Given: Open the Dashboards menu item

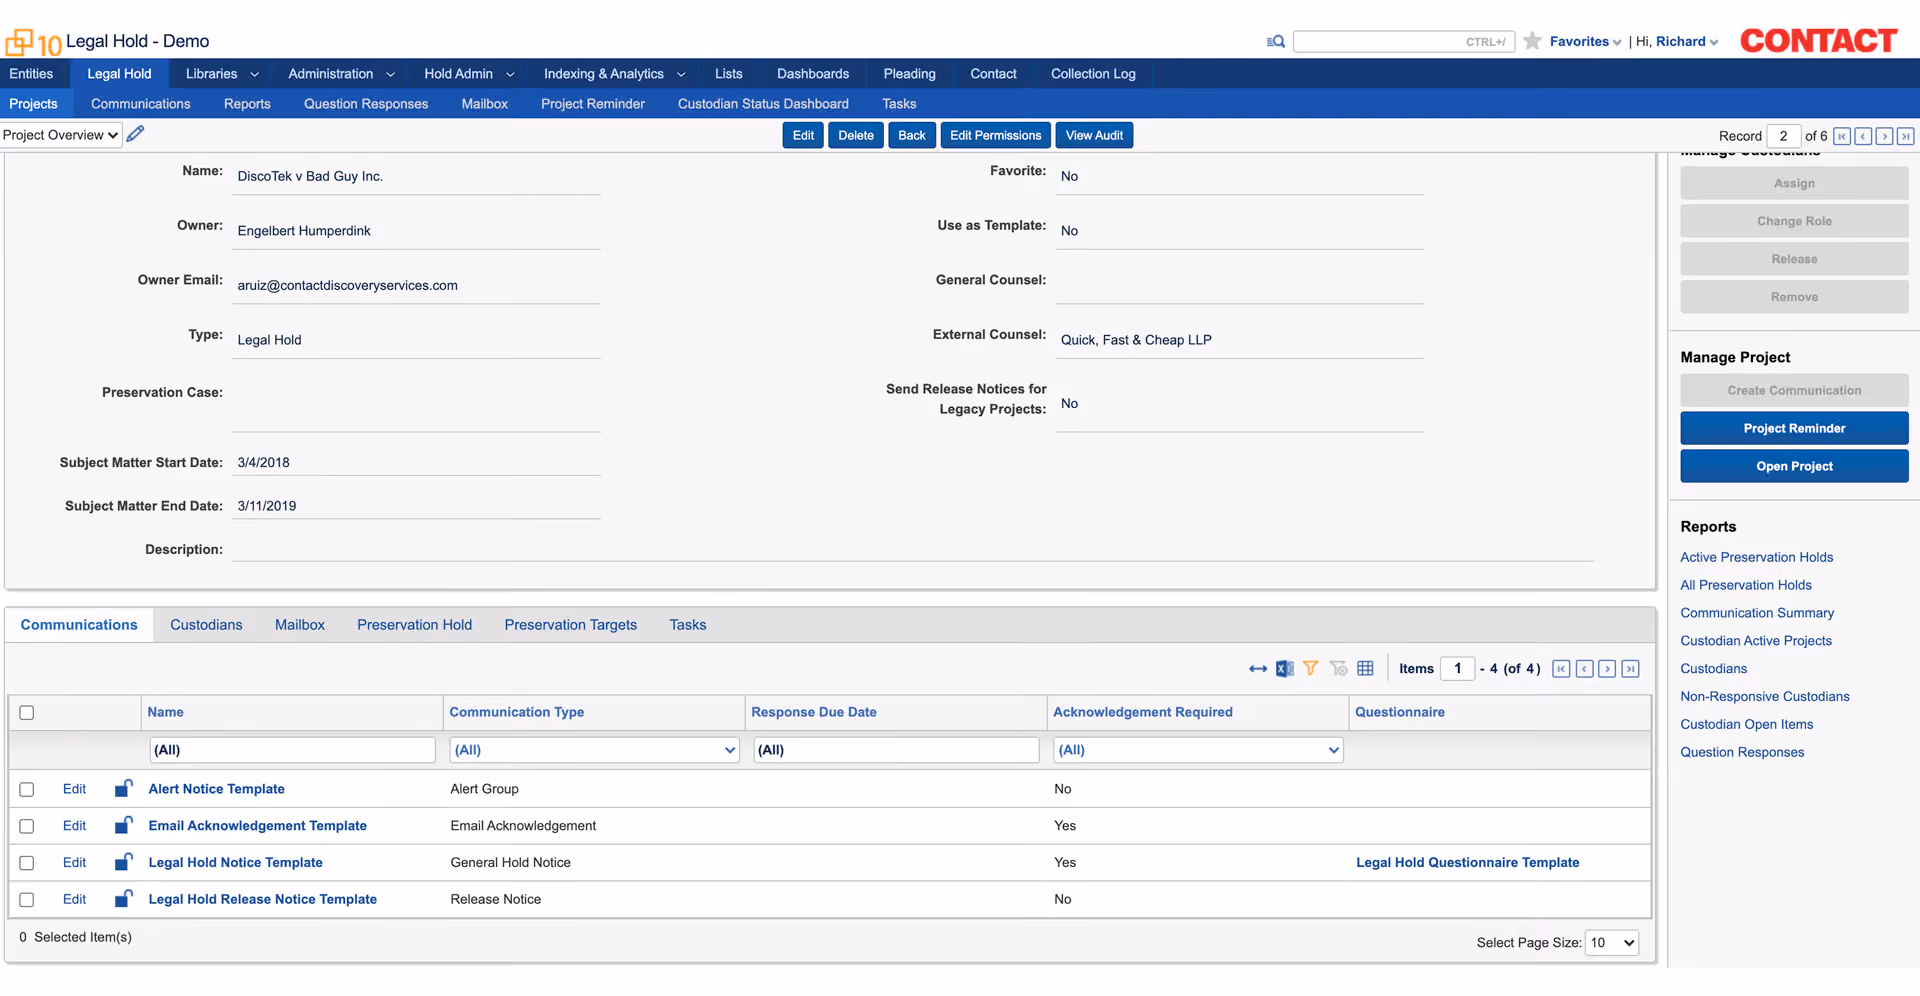Looking at the screenshot, I should pyautogui.click(x=813, y=73).
